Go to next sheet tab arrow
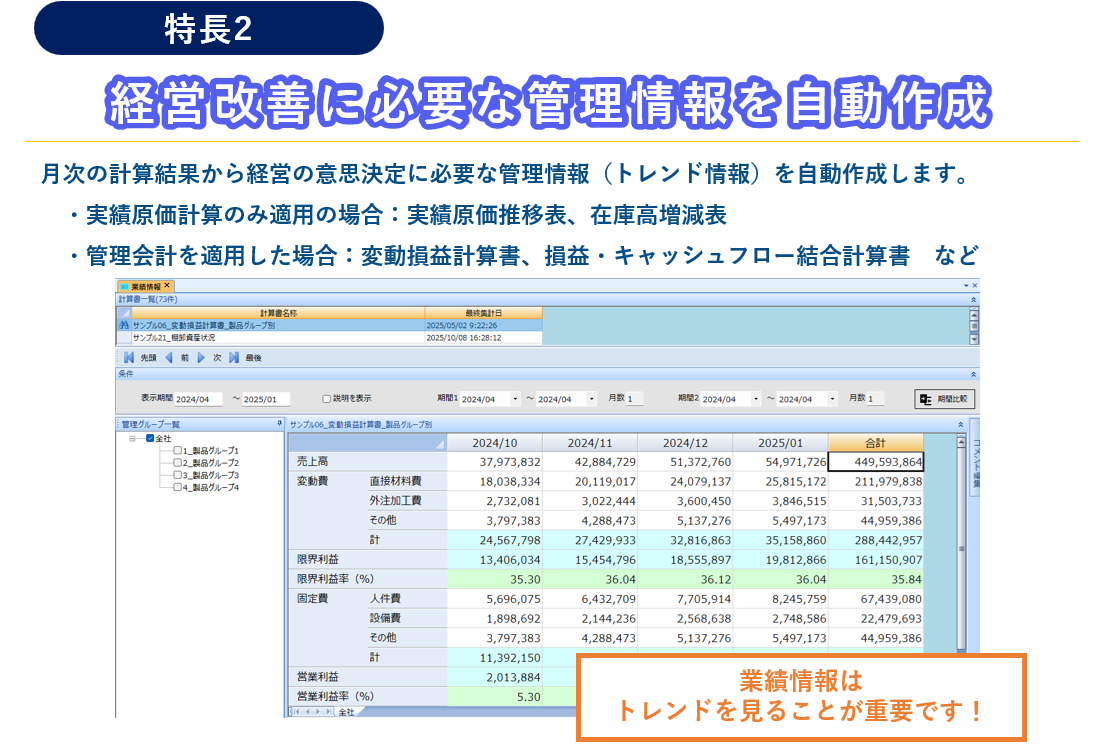This screenshot has width=1106, height=745. 318,712
